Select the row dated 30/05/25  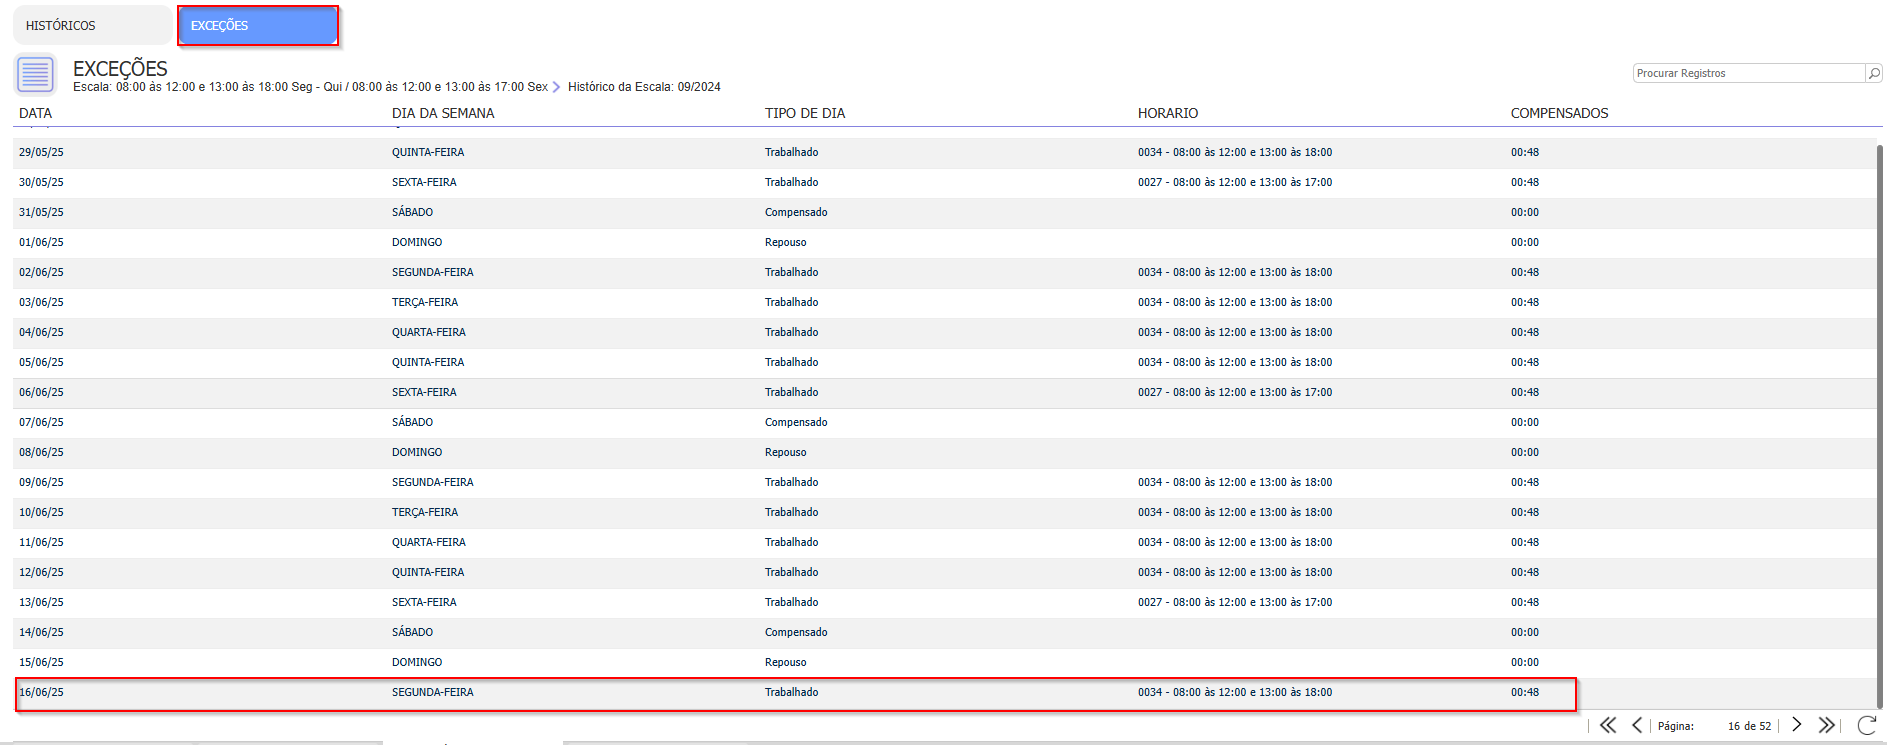(x=945, y=182)
